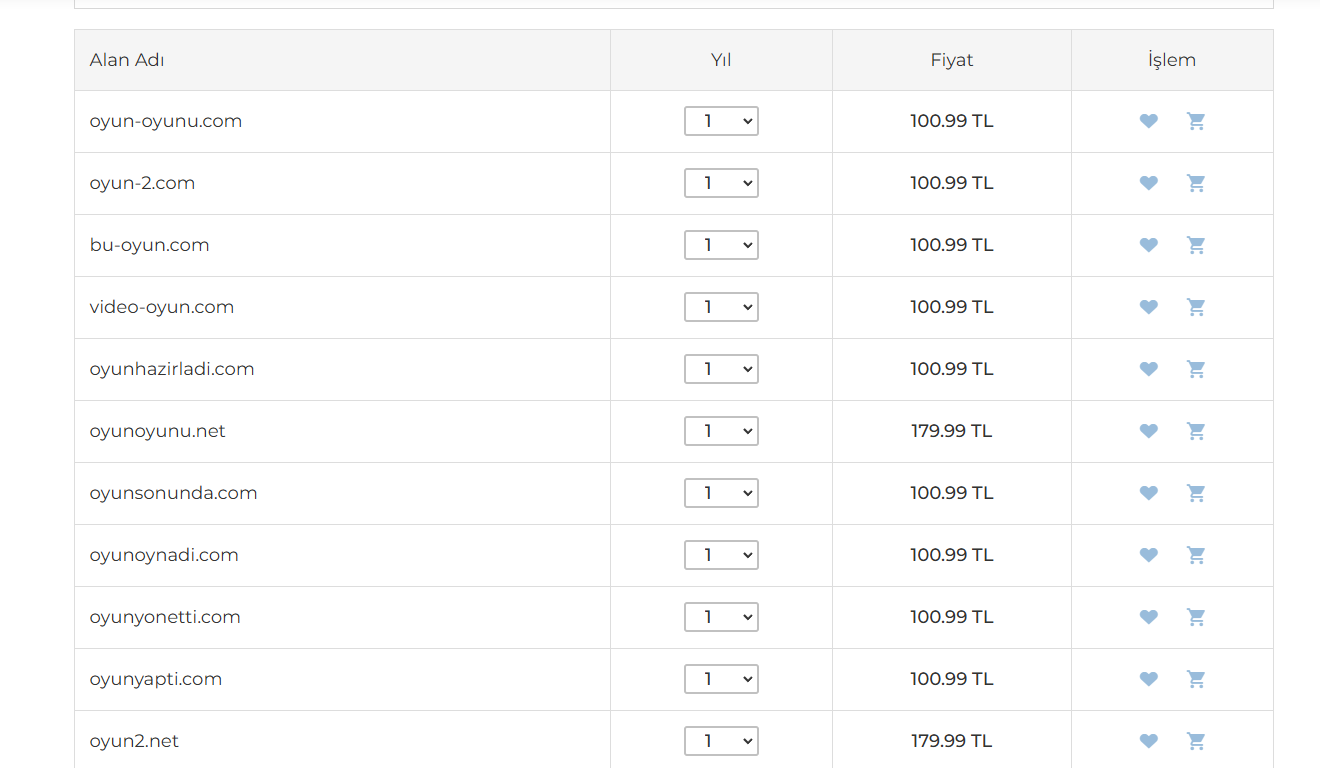This screenshot has height=768, width=1320.
Task: Click the oyun-2.com domain name
Action: [x=142, y=183]
